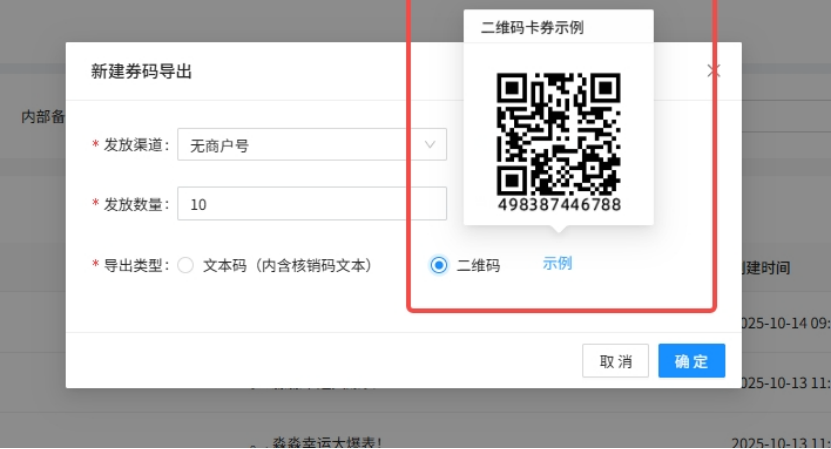Click the code number 498387446788
The height and width of the screenshot is (449, 831).
[559, 205]
